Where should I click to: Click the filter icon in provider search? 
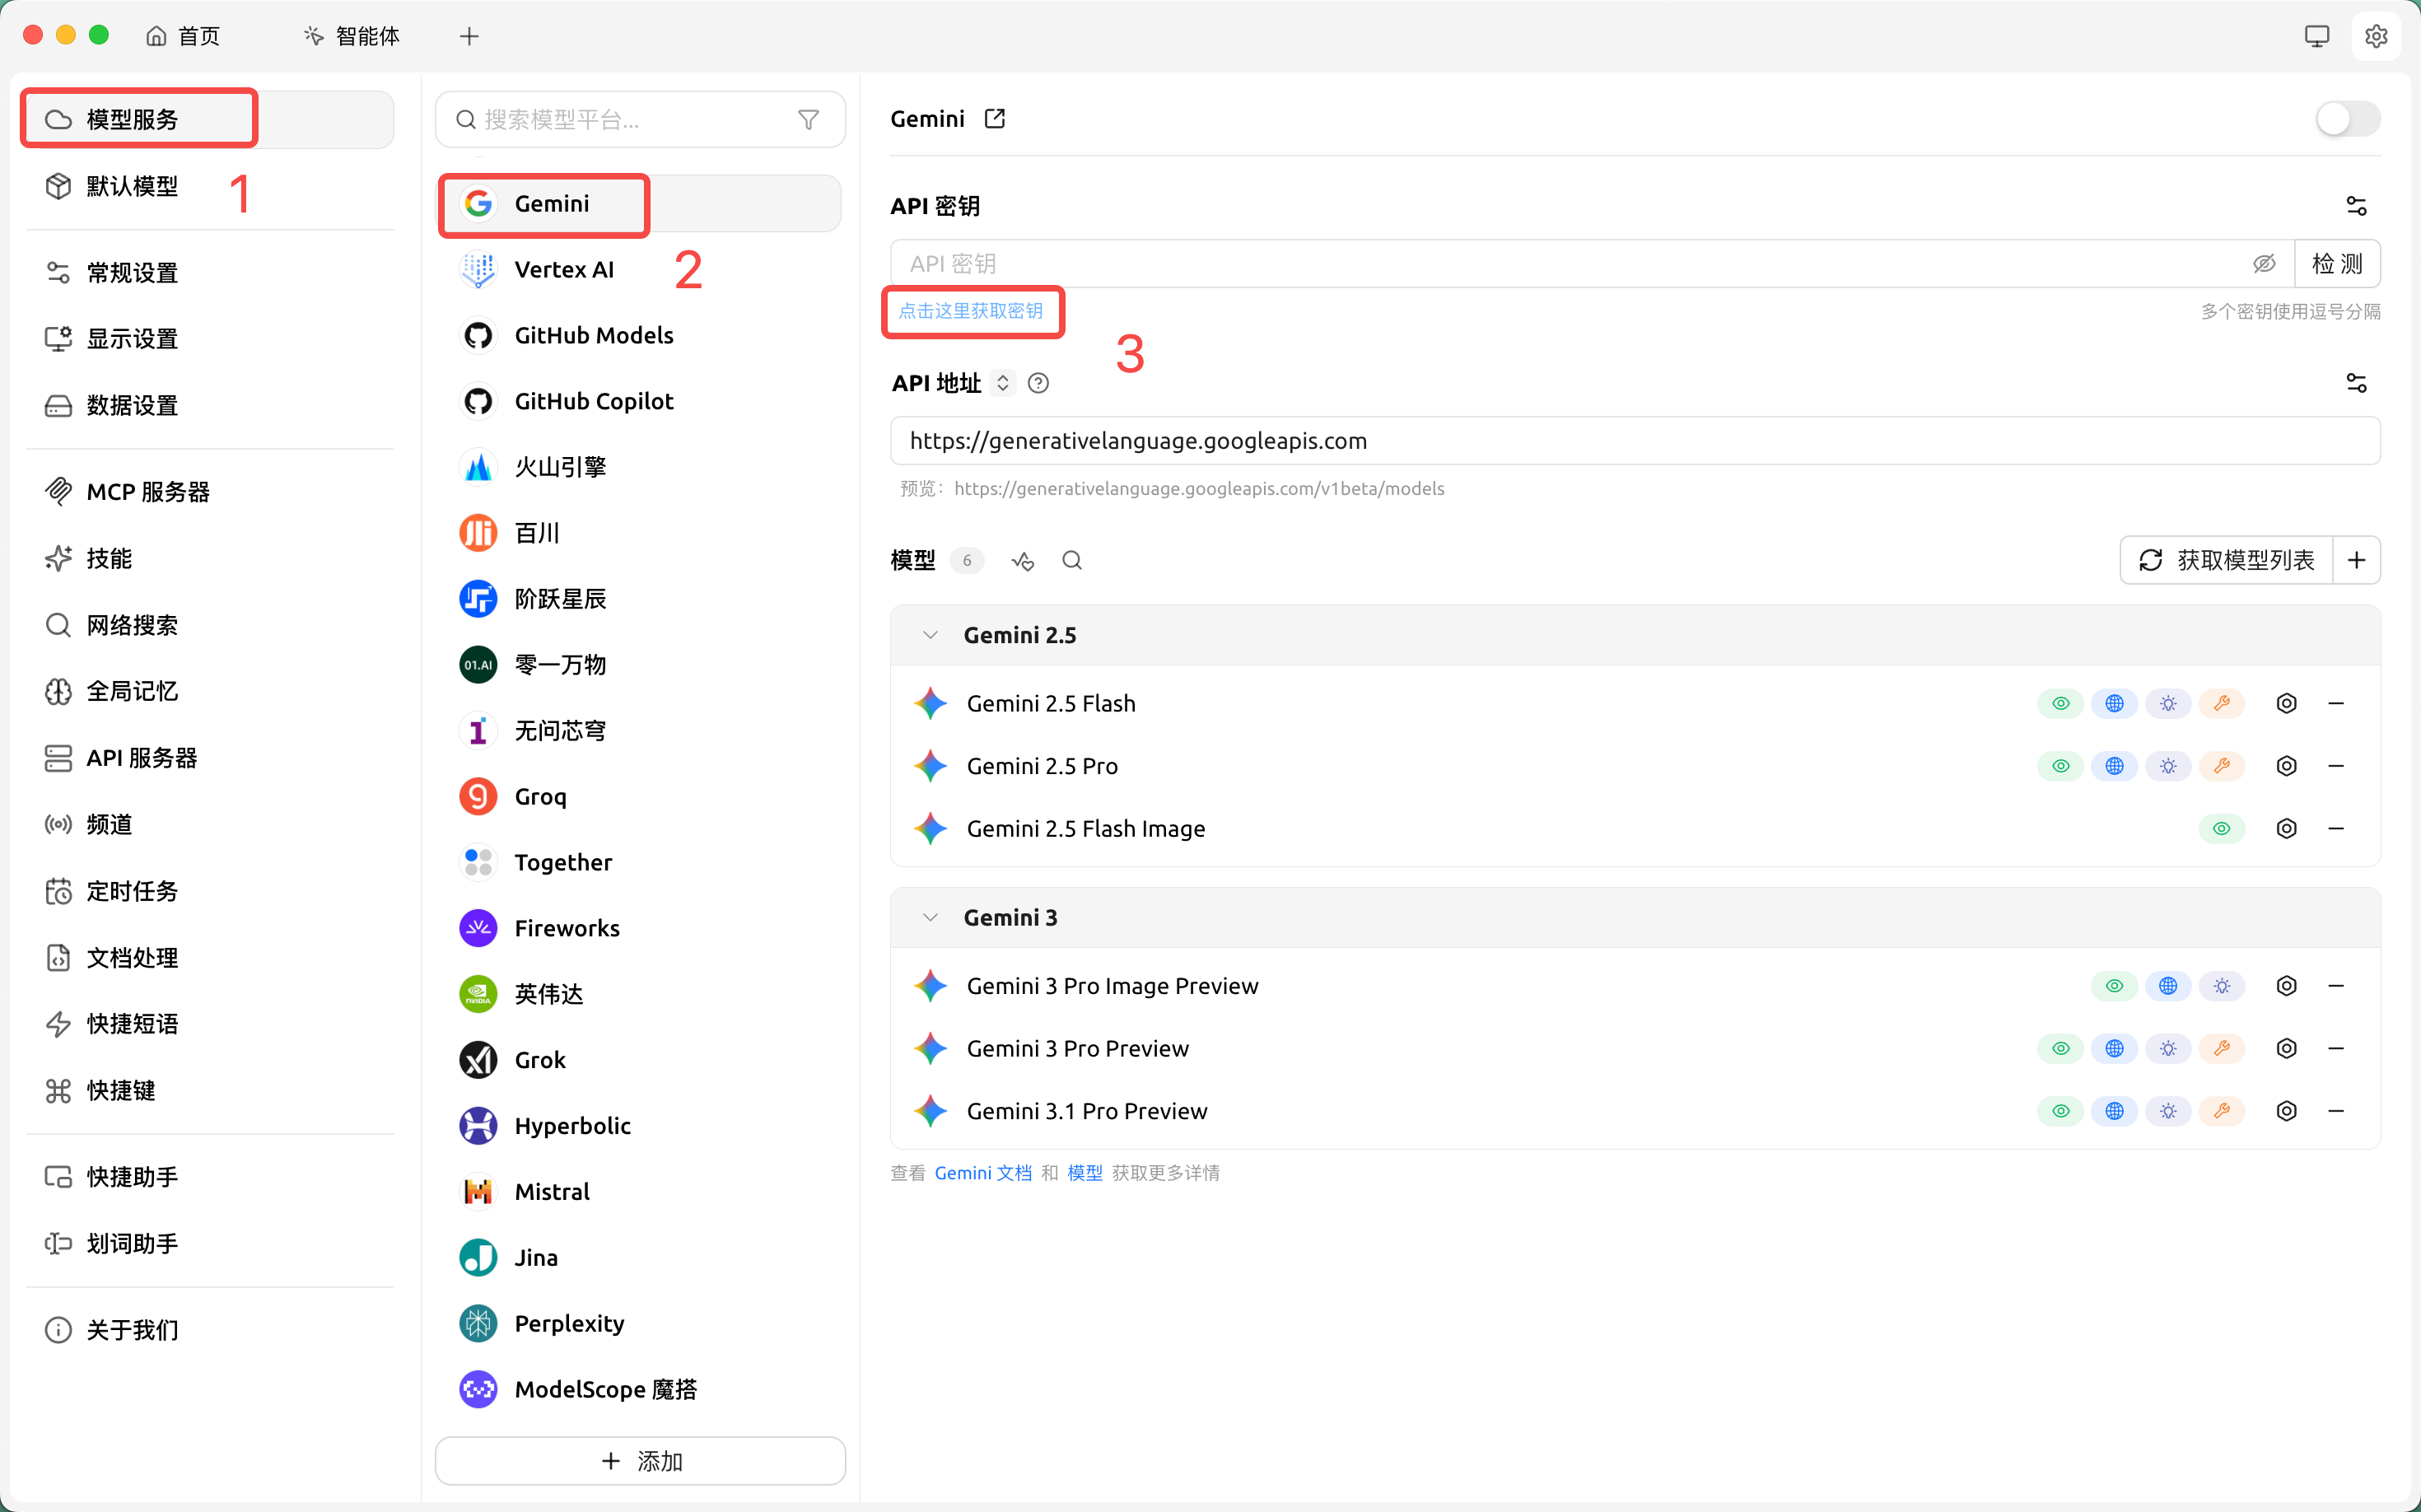[x=808, y=120]
